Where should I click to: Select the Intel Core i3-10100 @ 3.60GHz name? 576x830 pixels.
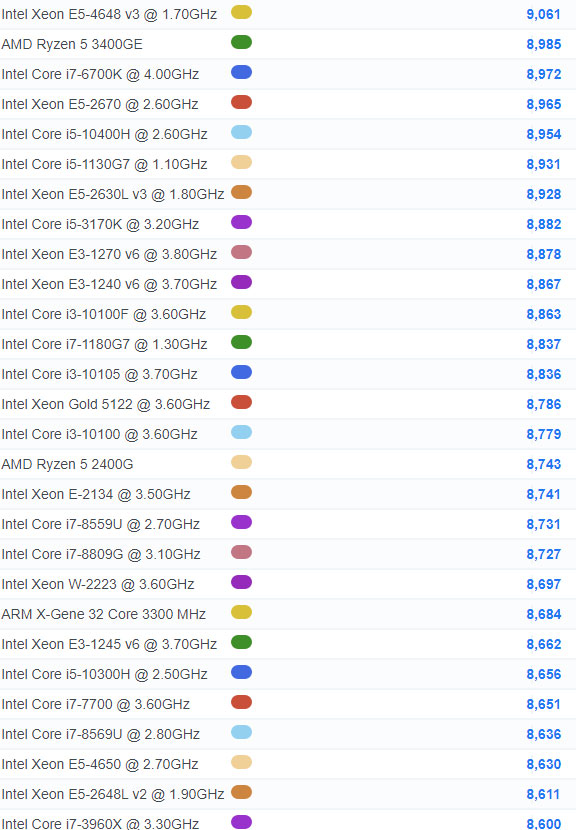(100, 434)
